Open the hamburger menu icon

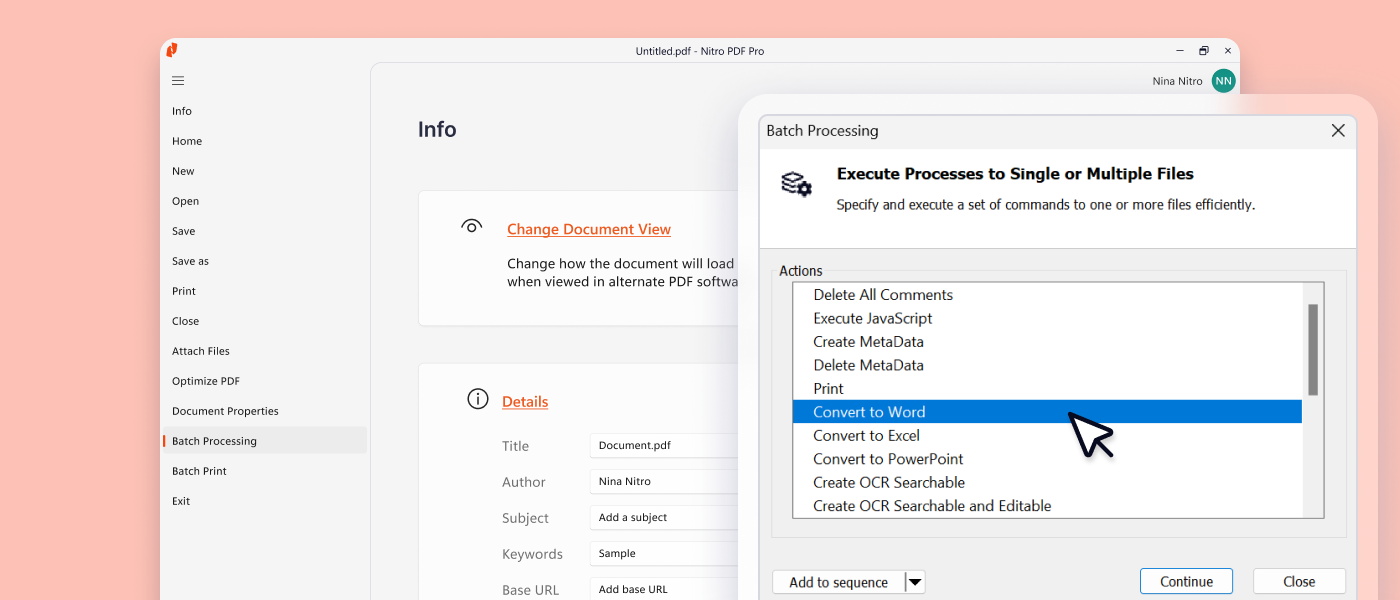point(178,81)
